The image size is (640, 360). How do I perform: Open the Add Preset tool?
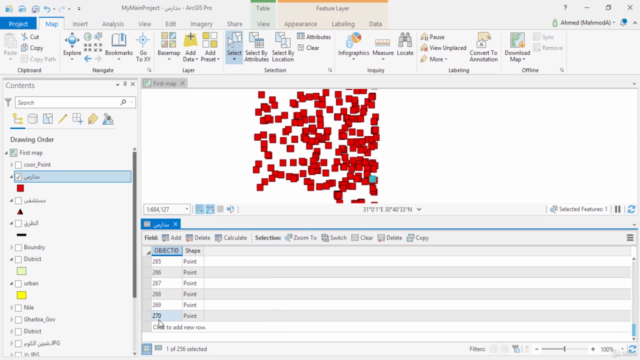[x=210, y=47]
